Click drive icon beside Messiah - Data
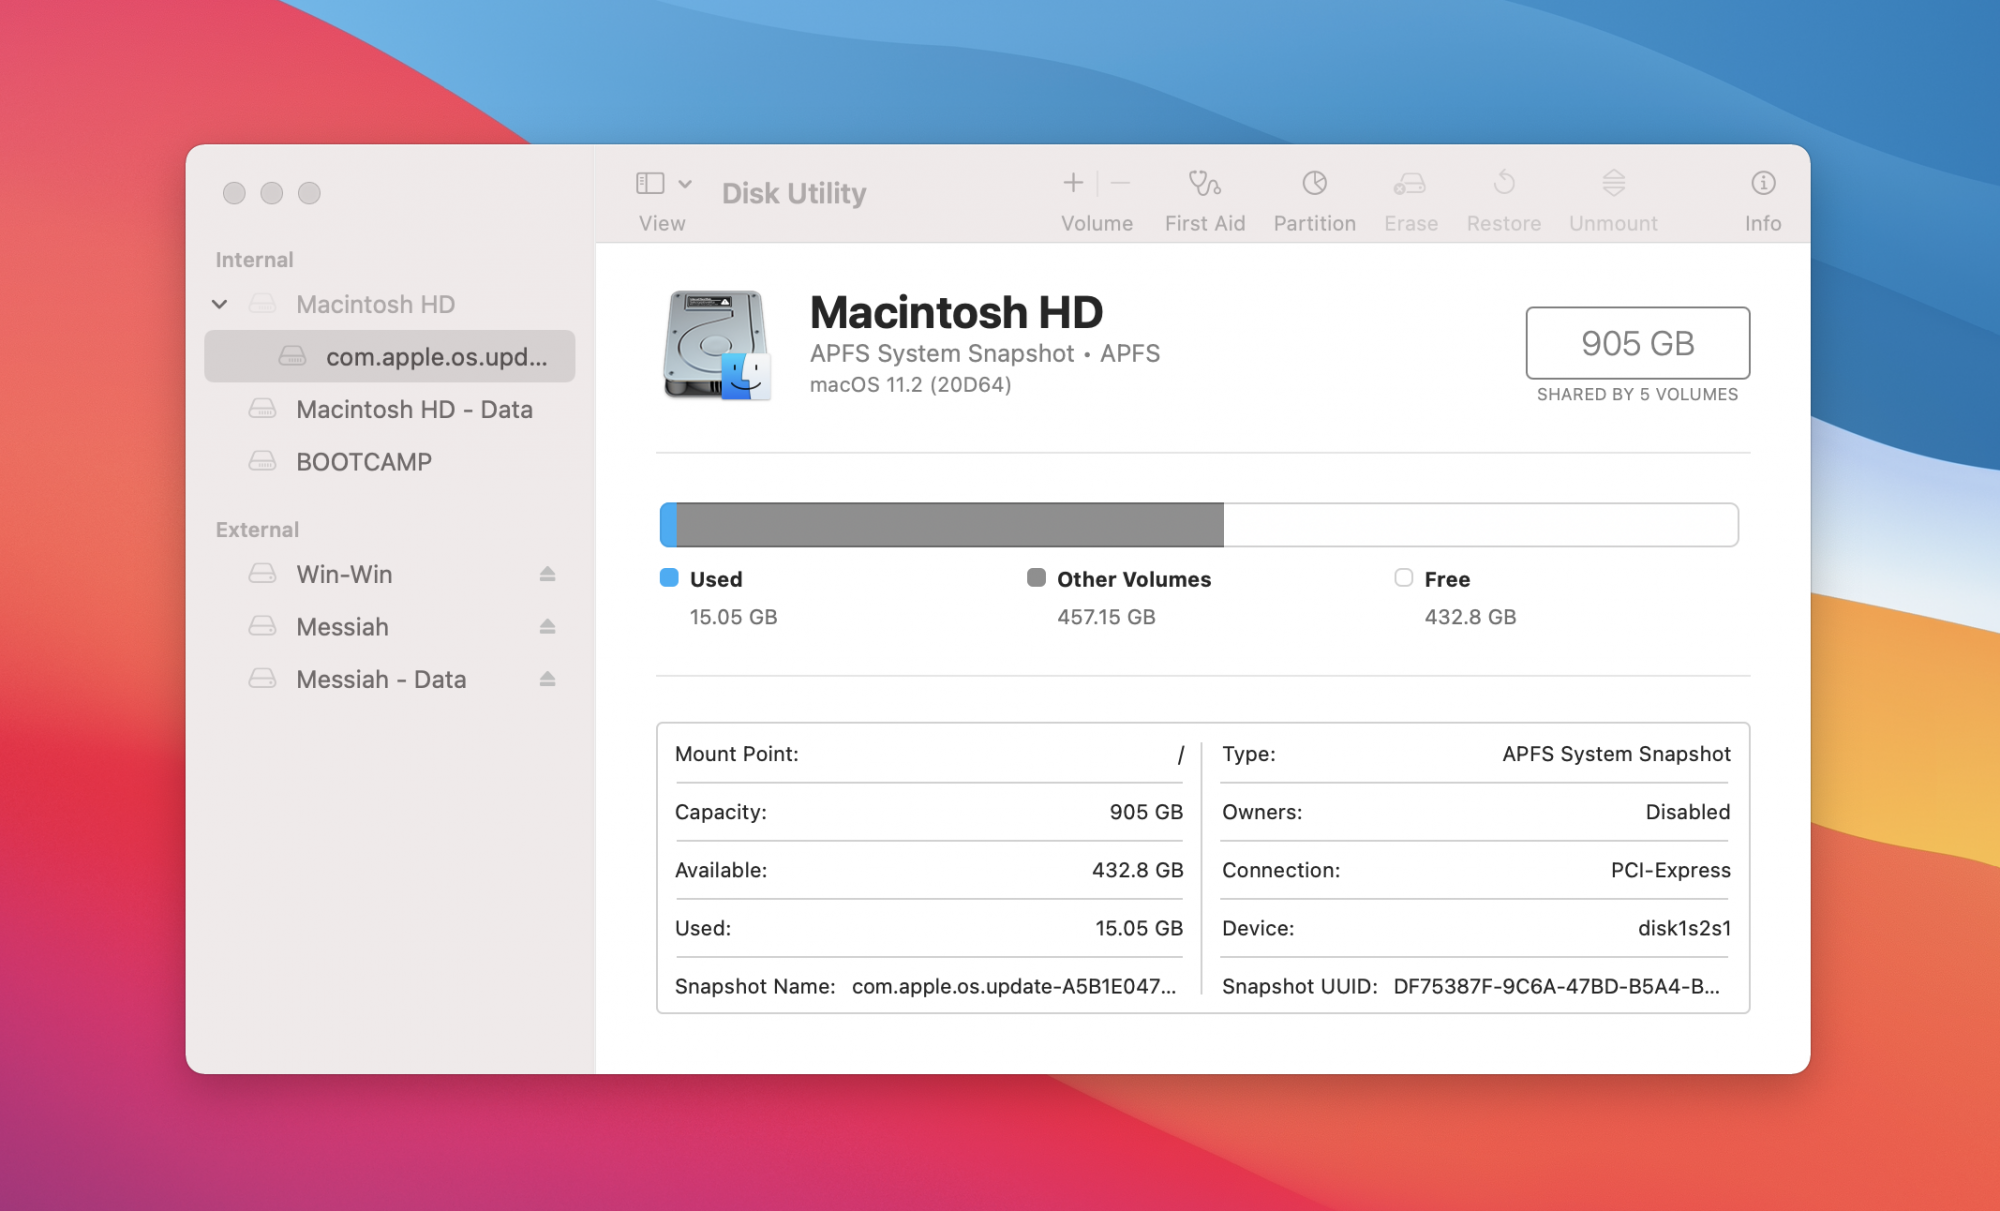 click(262, 678)
